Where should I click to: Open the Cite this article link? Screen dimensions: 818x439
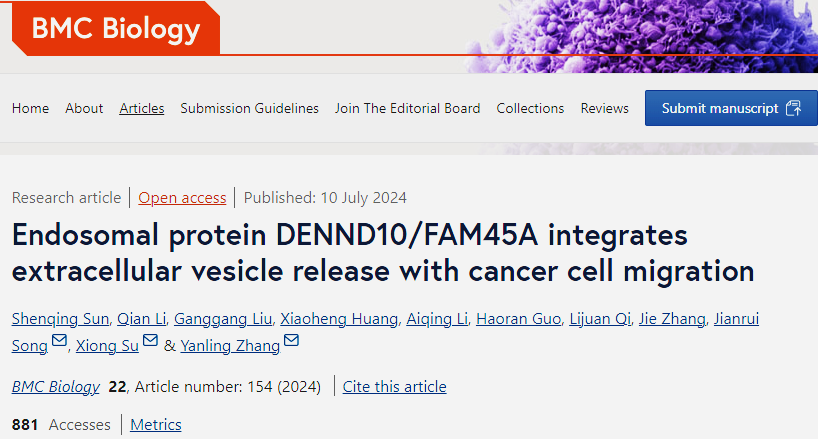pos(394,386)
